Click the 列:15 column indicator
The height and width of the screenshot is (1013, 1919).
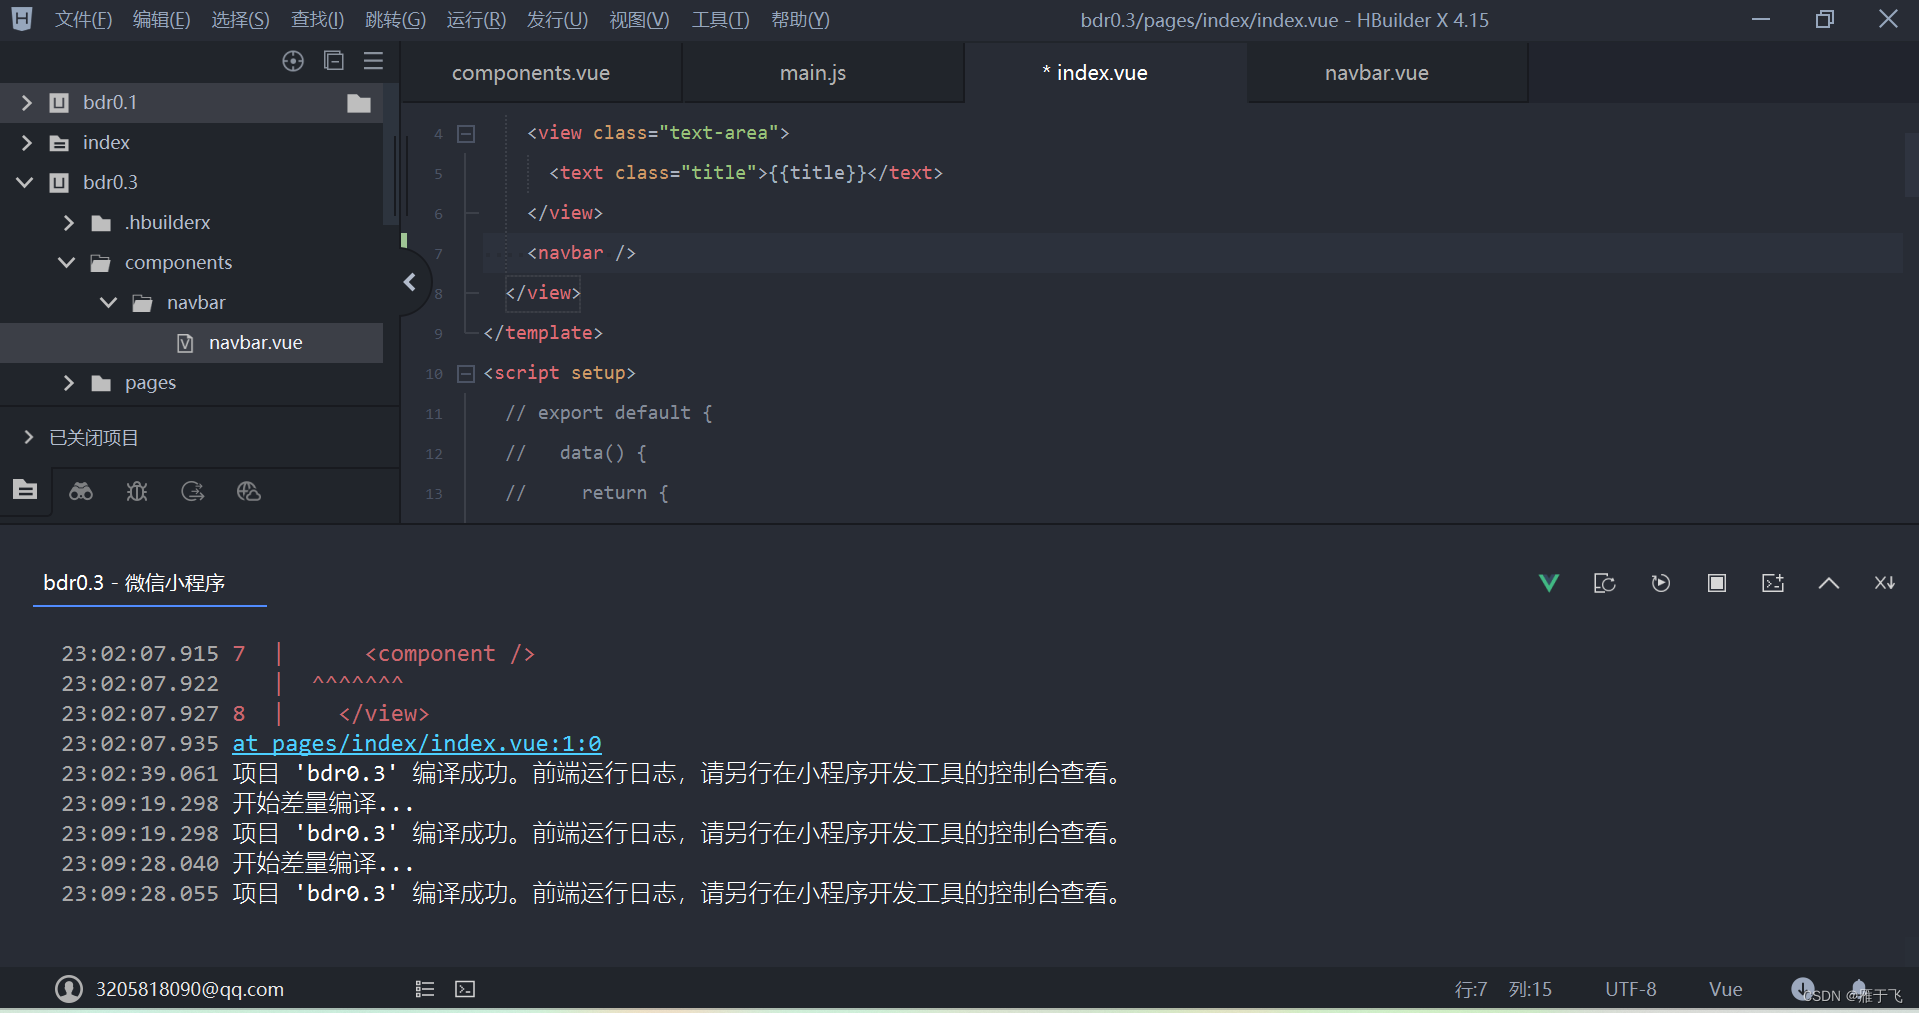point(1530,989)
